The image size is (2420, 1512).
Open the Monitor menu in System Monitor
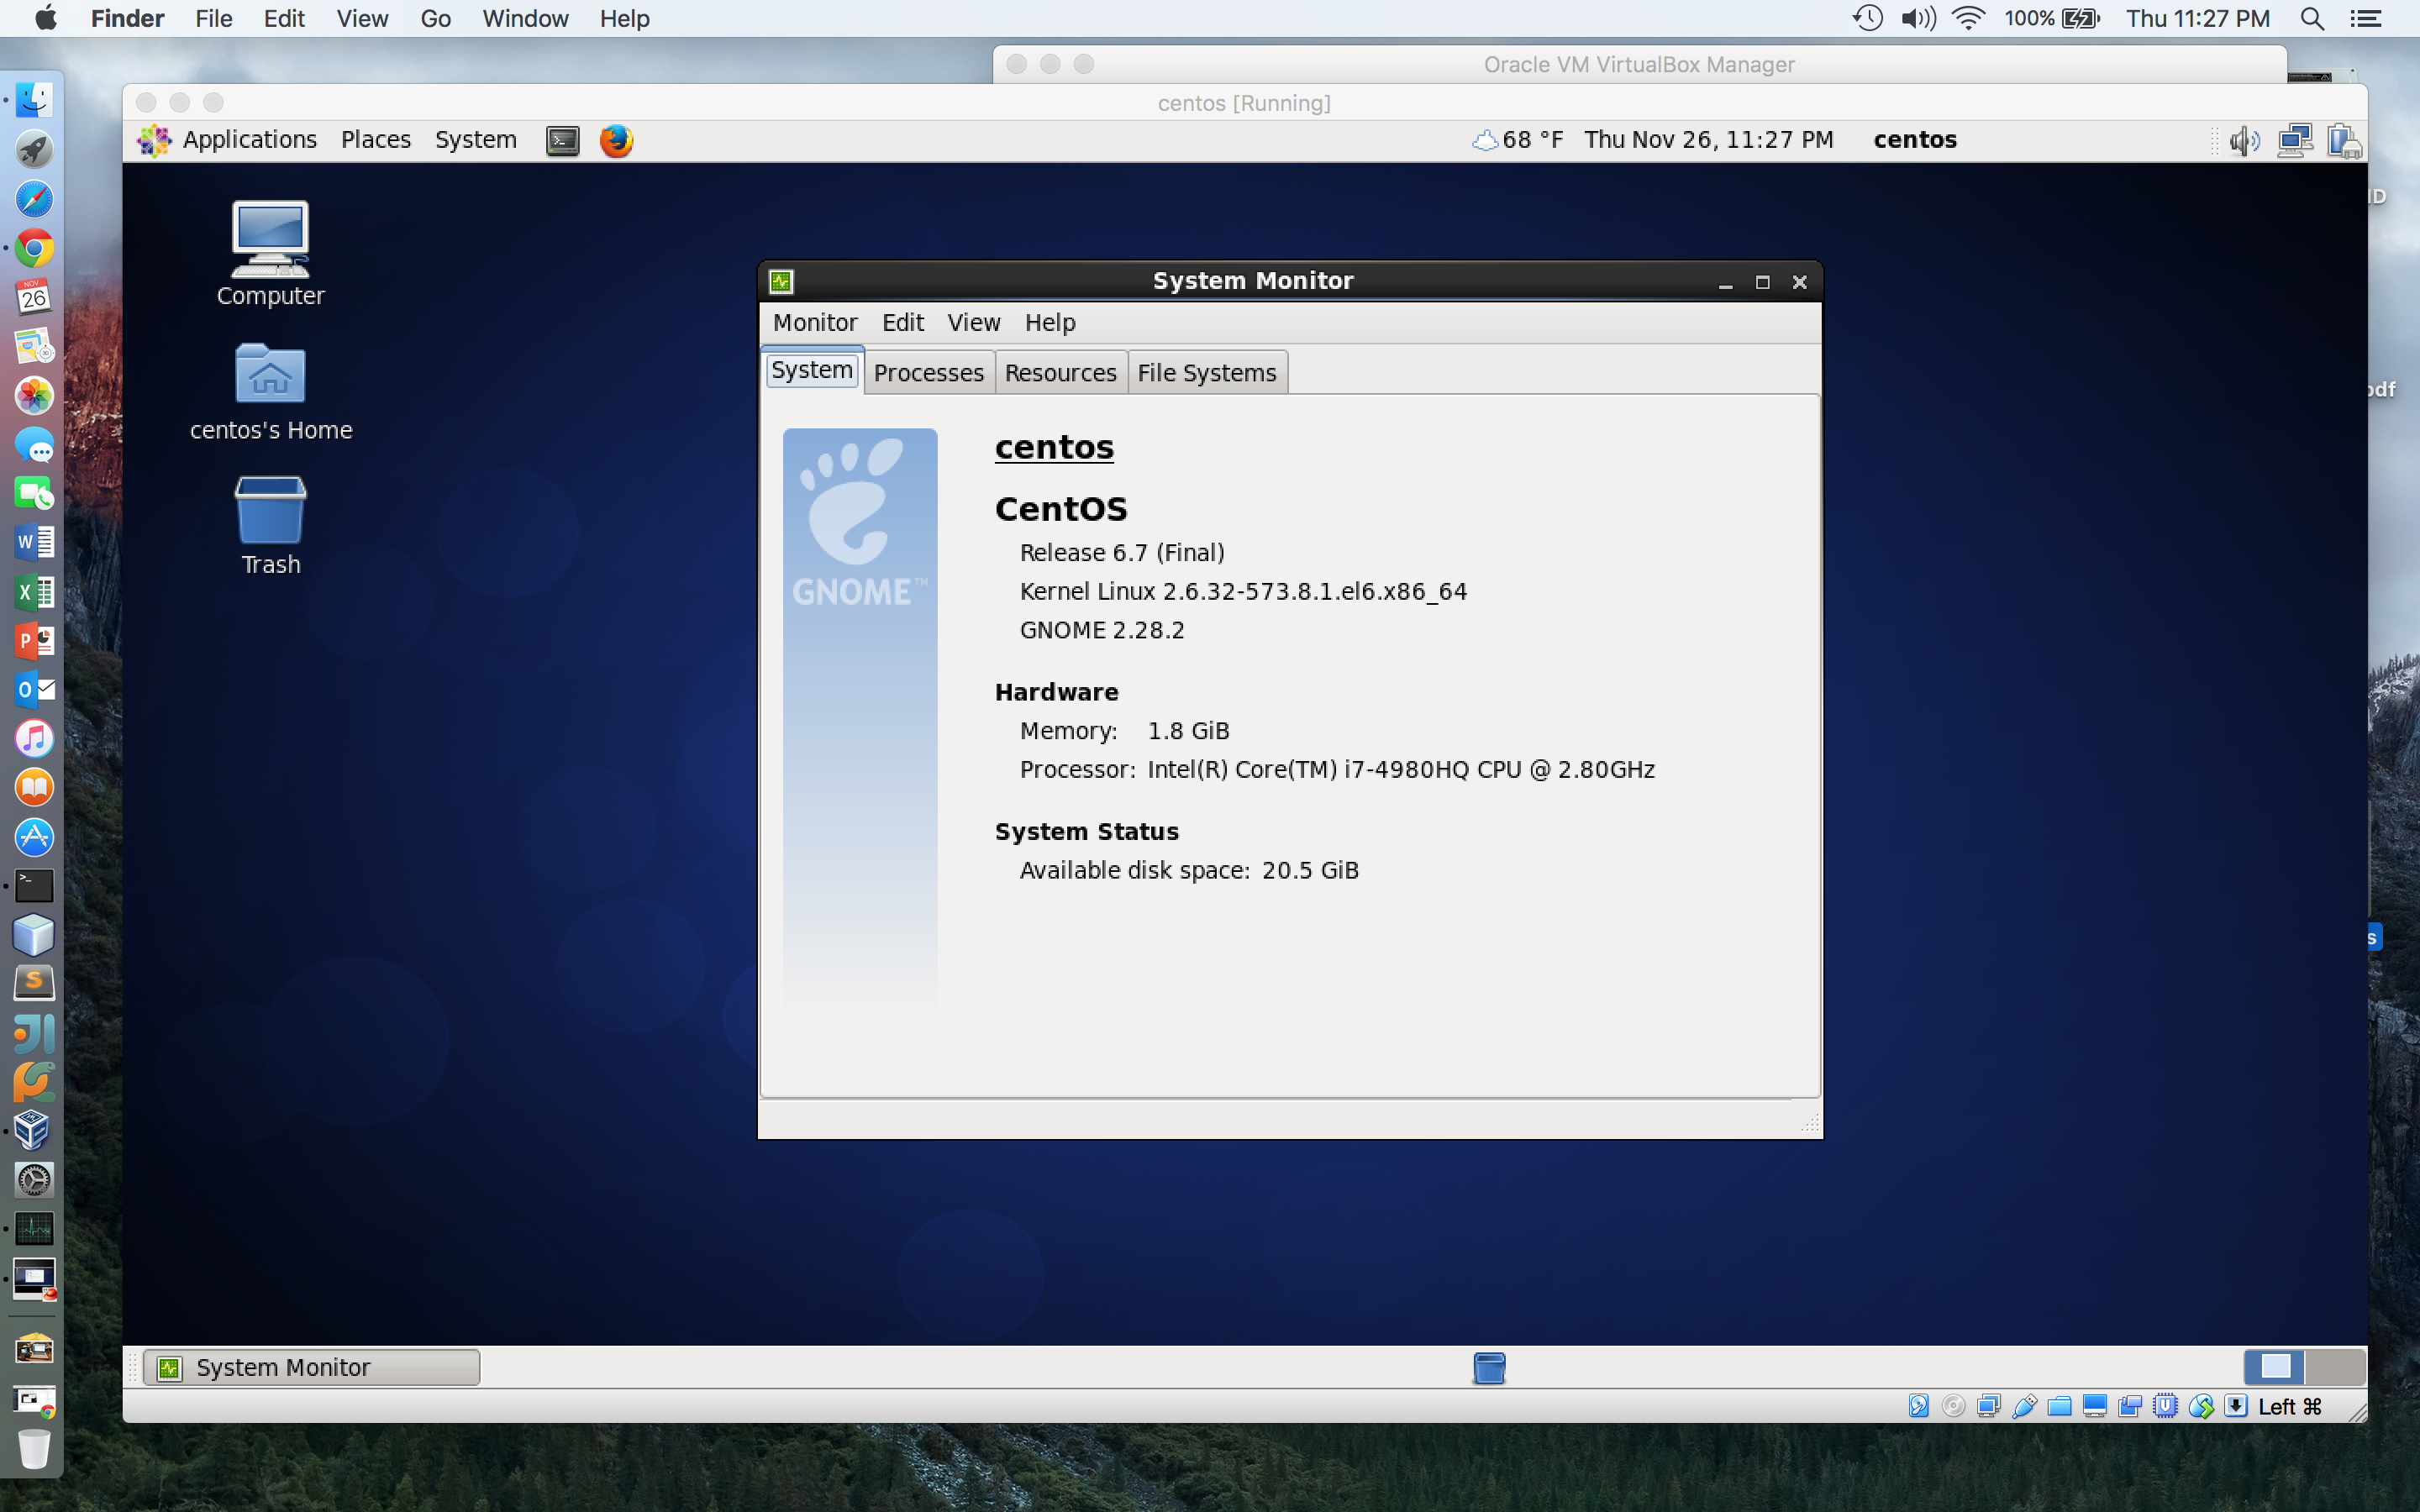(x=815, y=322)
